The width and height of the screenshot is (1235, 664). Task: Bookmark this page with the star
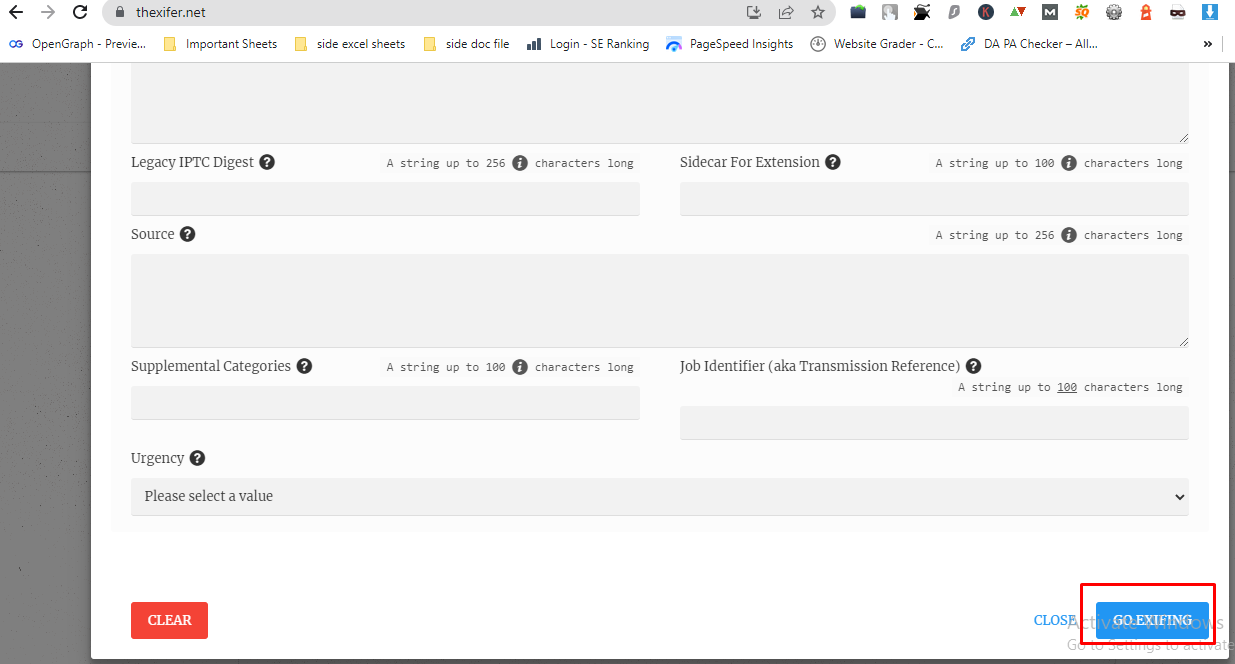click(818, 13)
